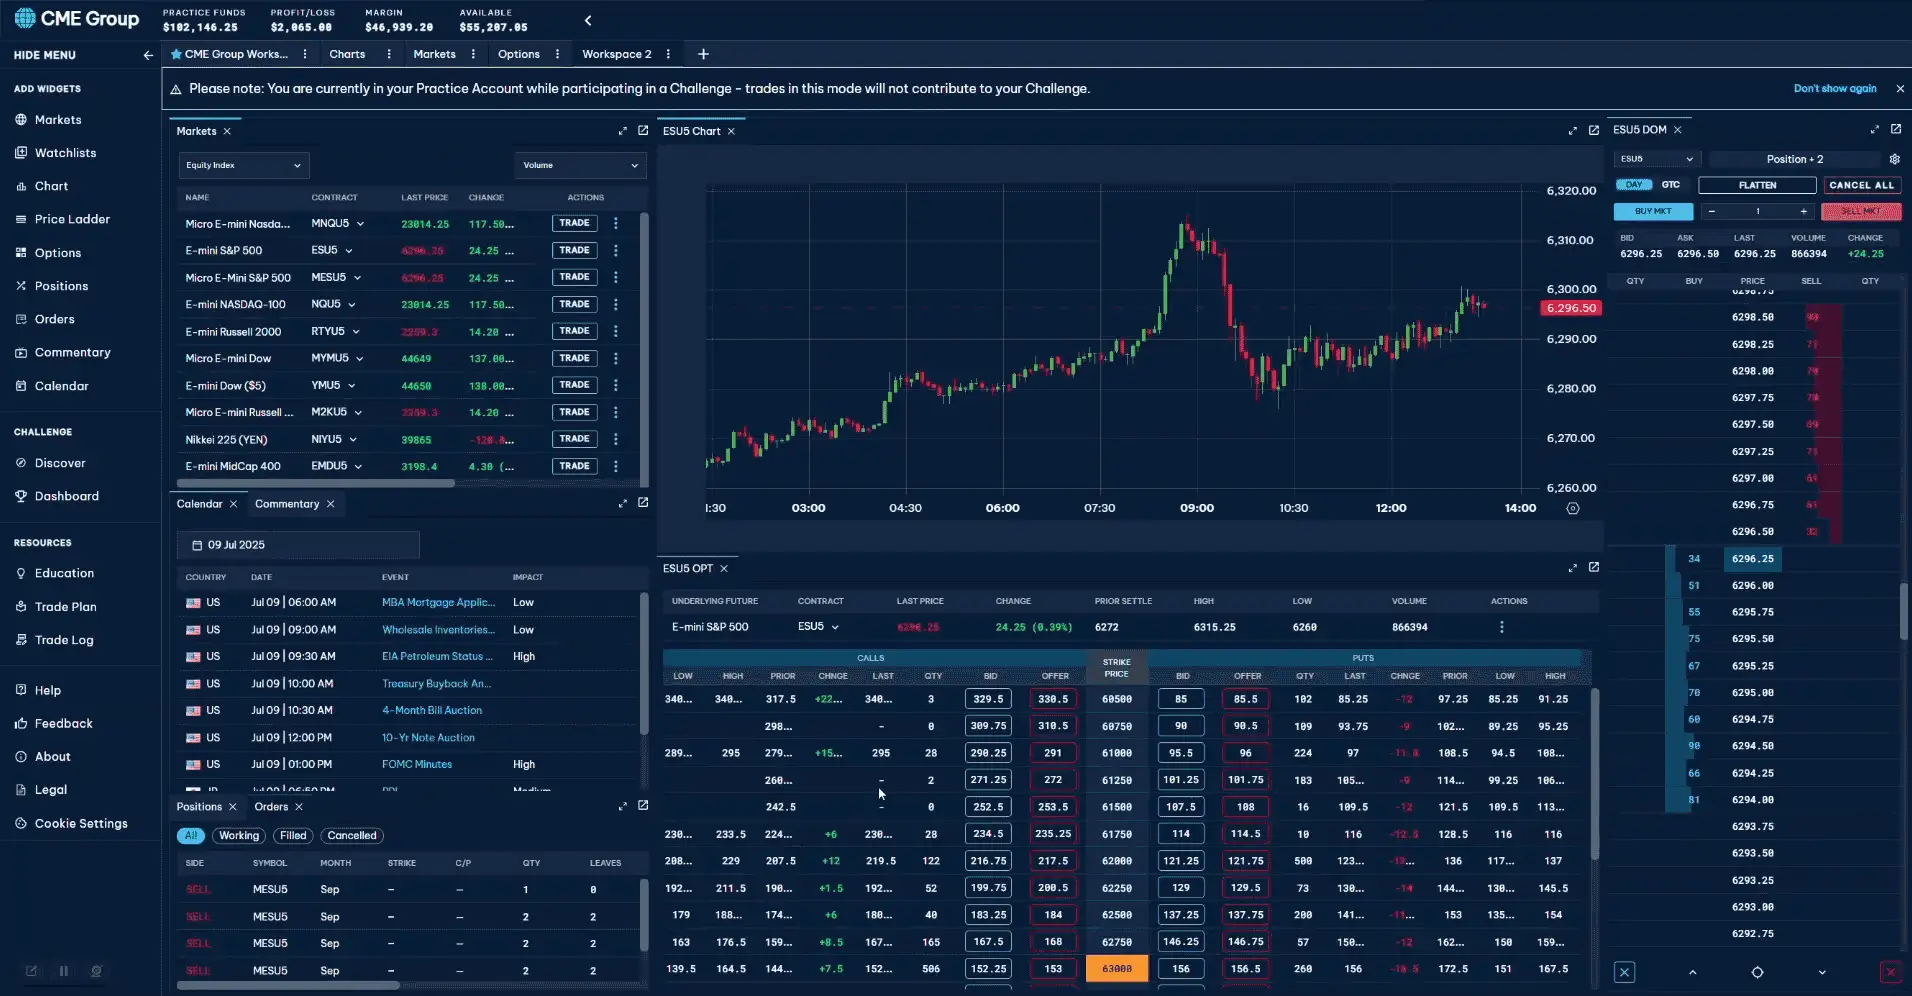This screenshot has width=1912, height=996.
Task: Open the Volume sort dropdown
Action: coord(580,165)
